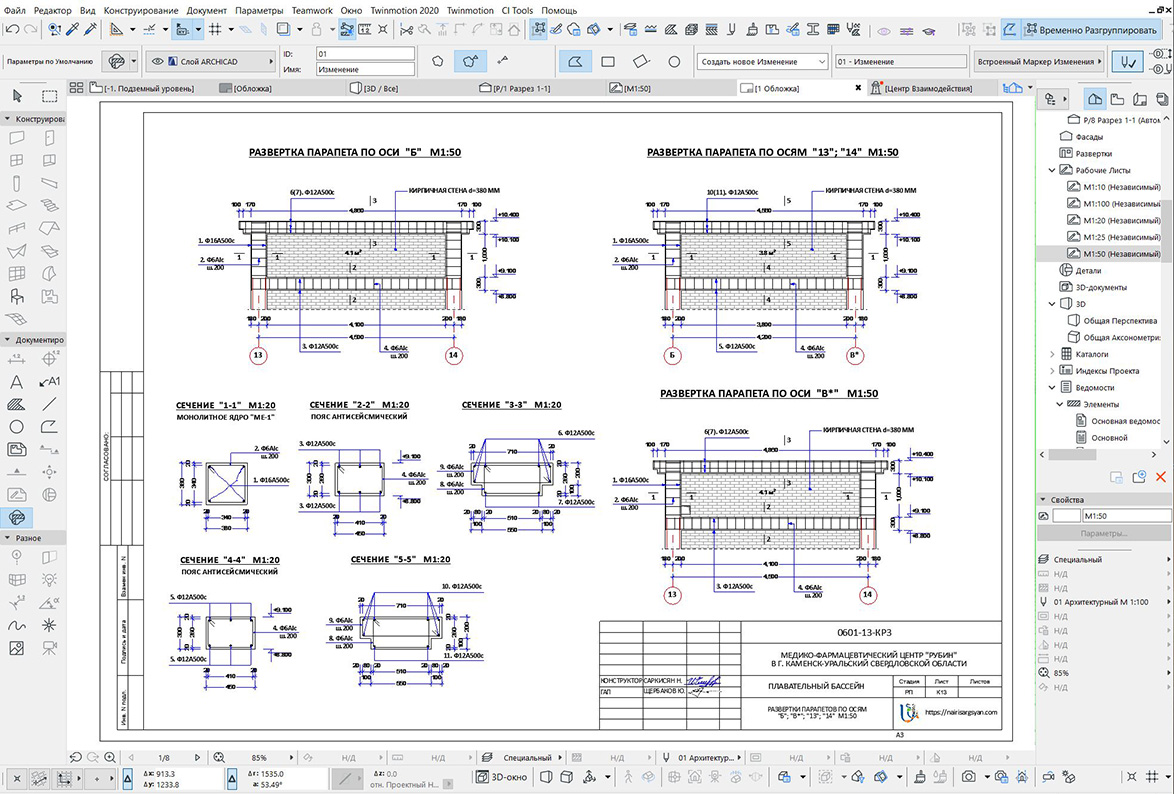Choose the Rotated Rectangle geometry method icon
This screenshot has width=1174, height=794.
641,61
